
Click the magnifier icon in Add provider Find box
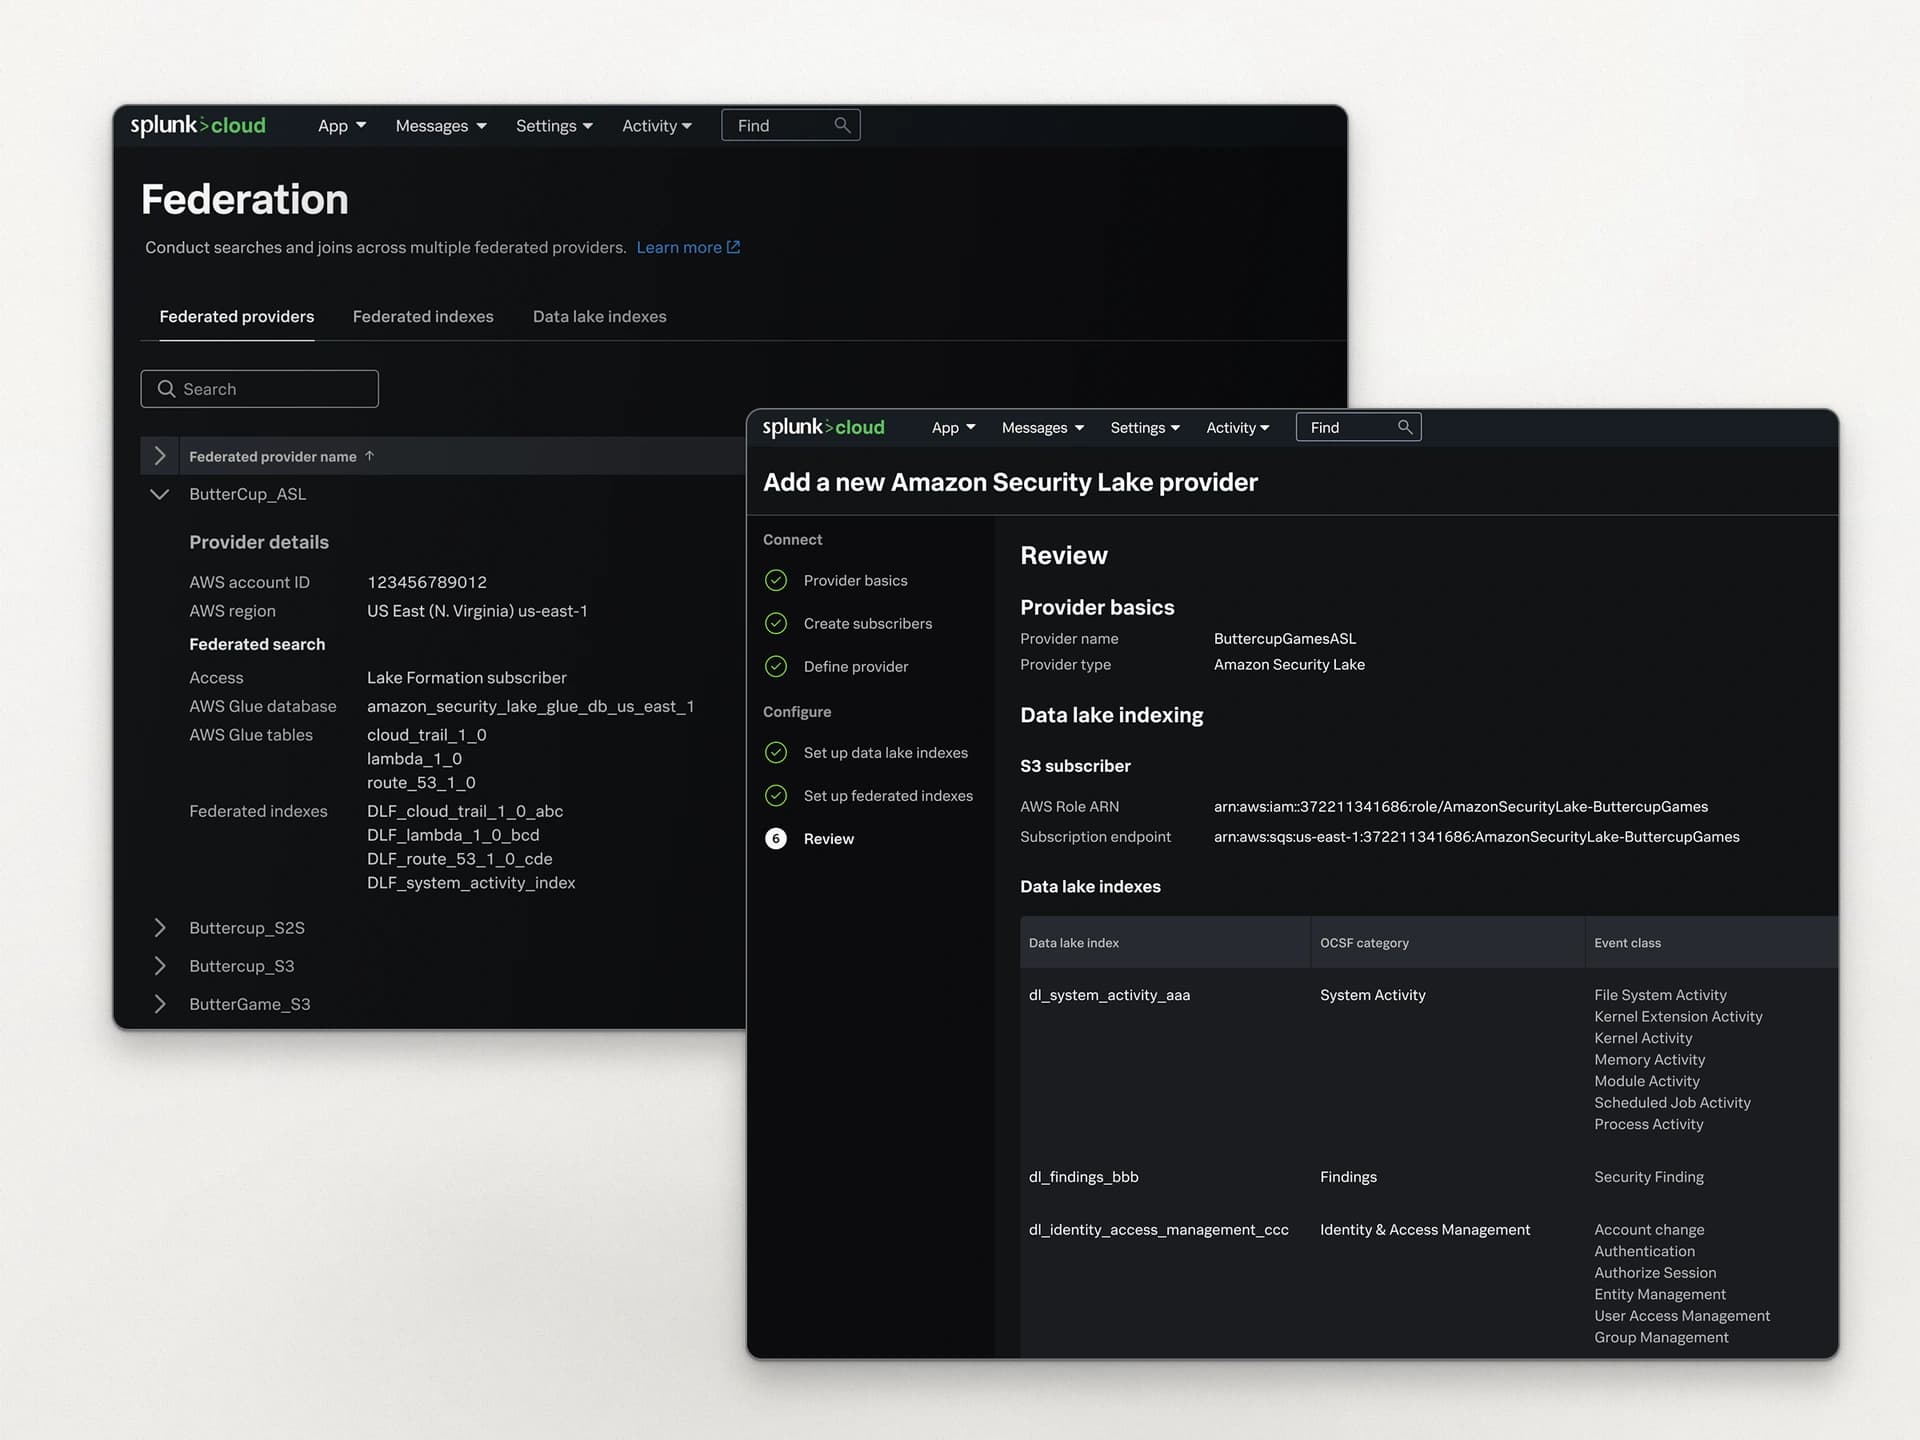click(1405, 427)
